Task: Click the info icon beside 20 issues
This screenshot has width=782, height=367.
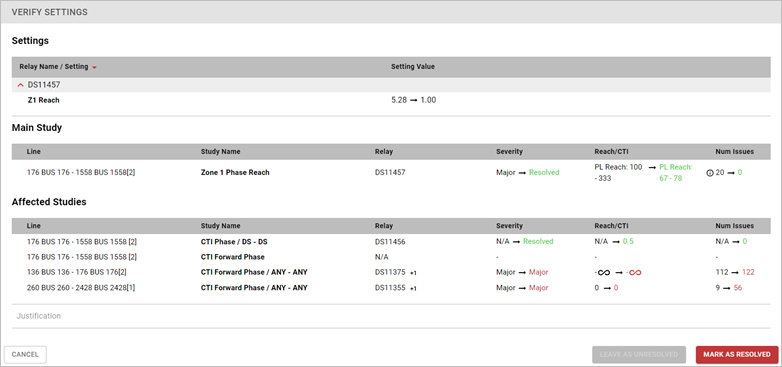Action: coord(710,173)
